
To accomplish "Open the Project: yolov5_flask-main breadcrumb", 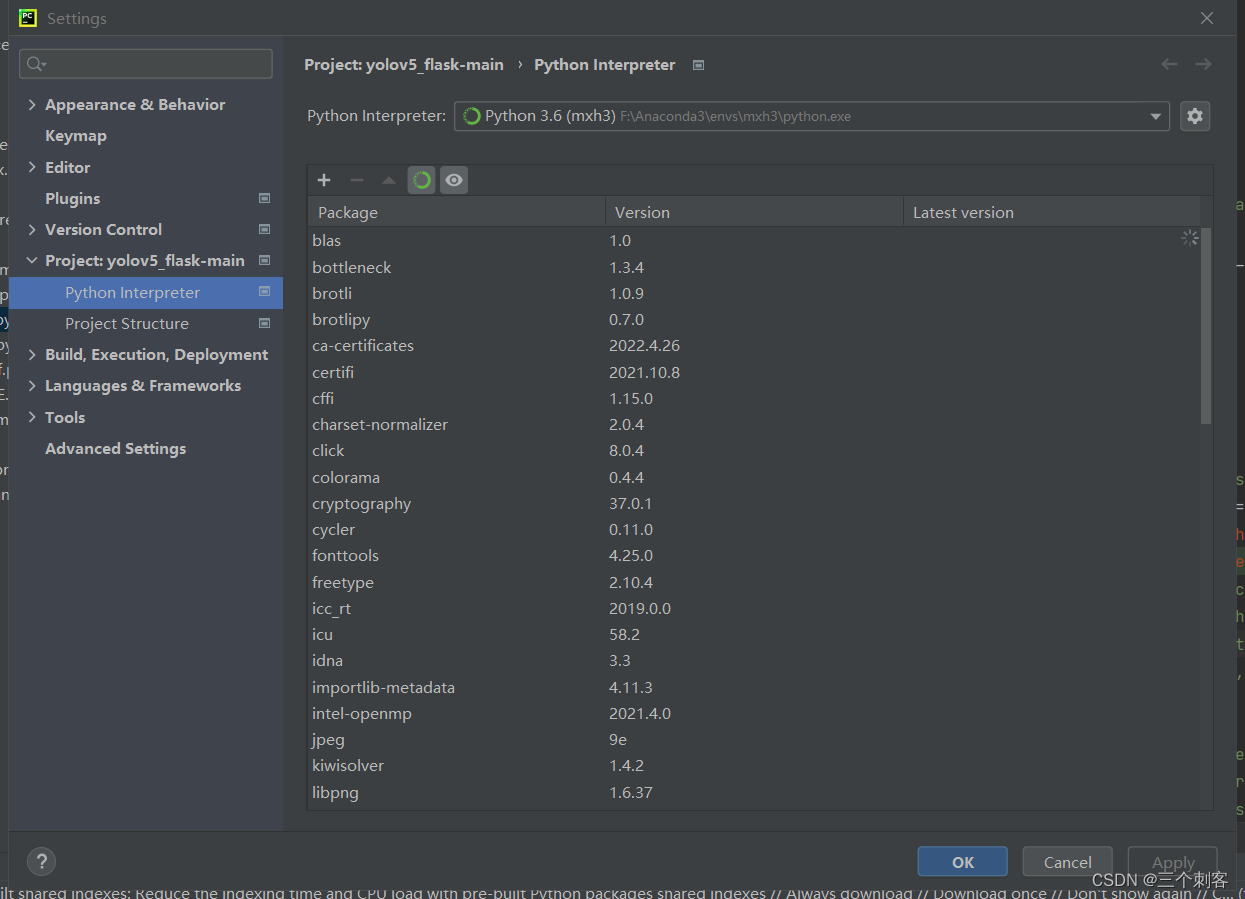I will coord(403,64).
